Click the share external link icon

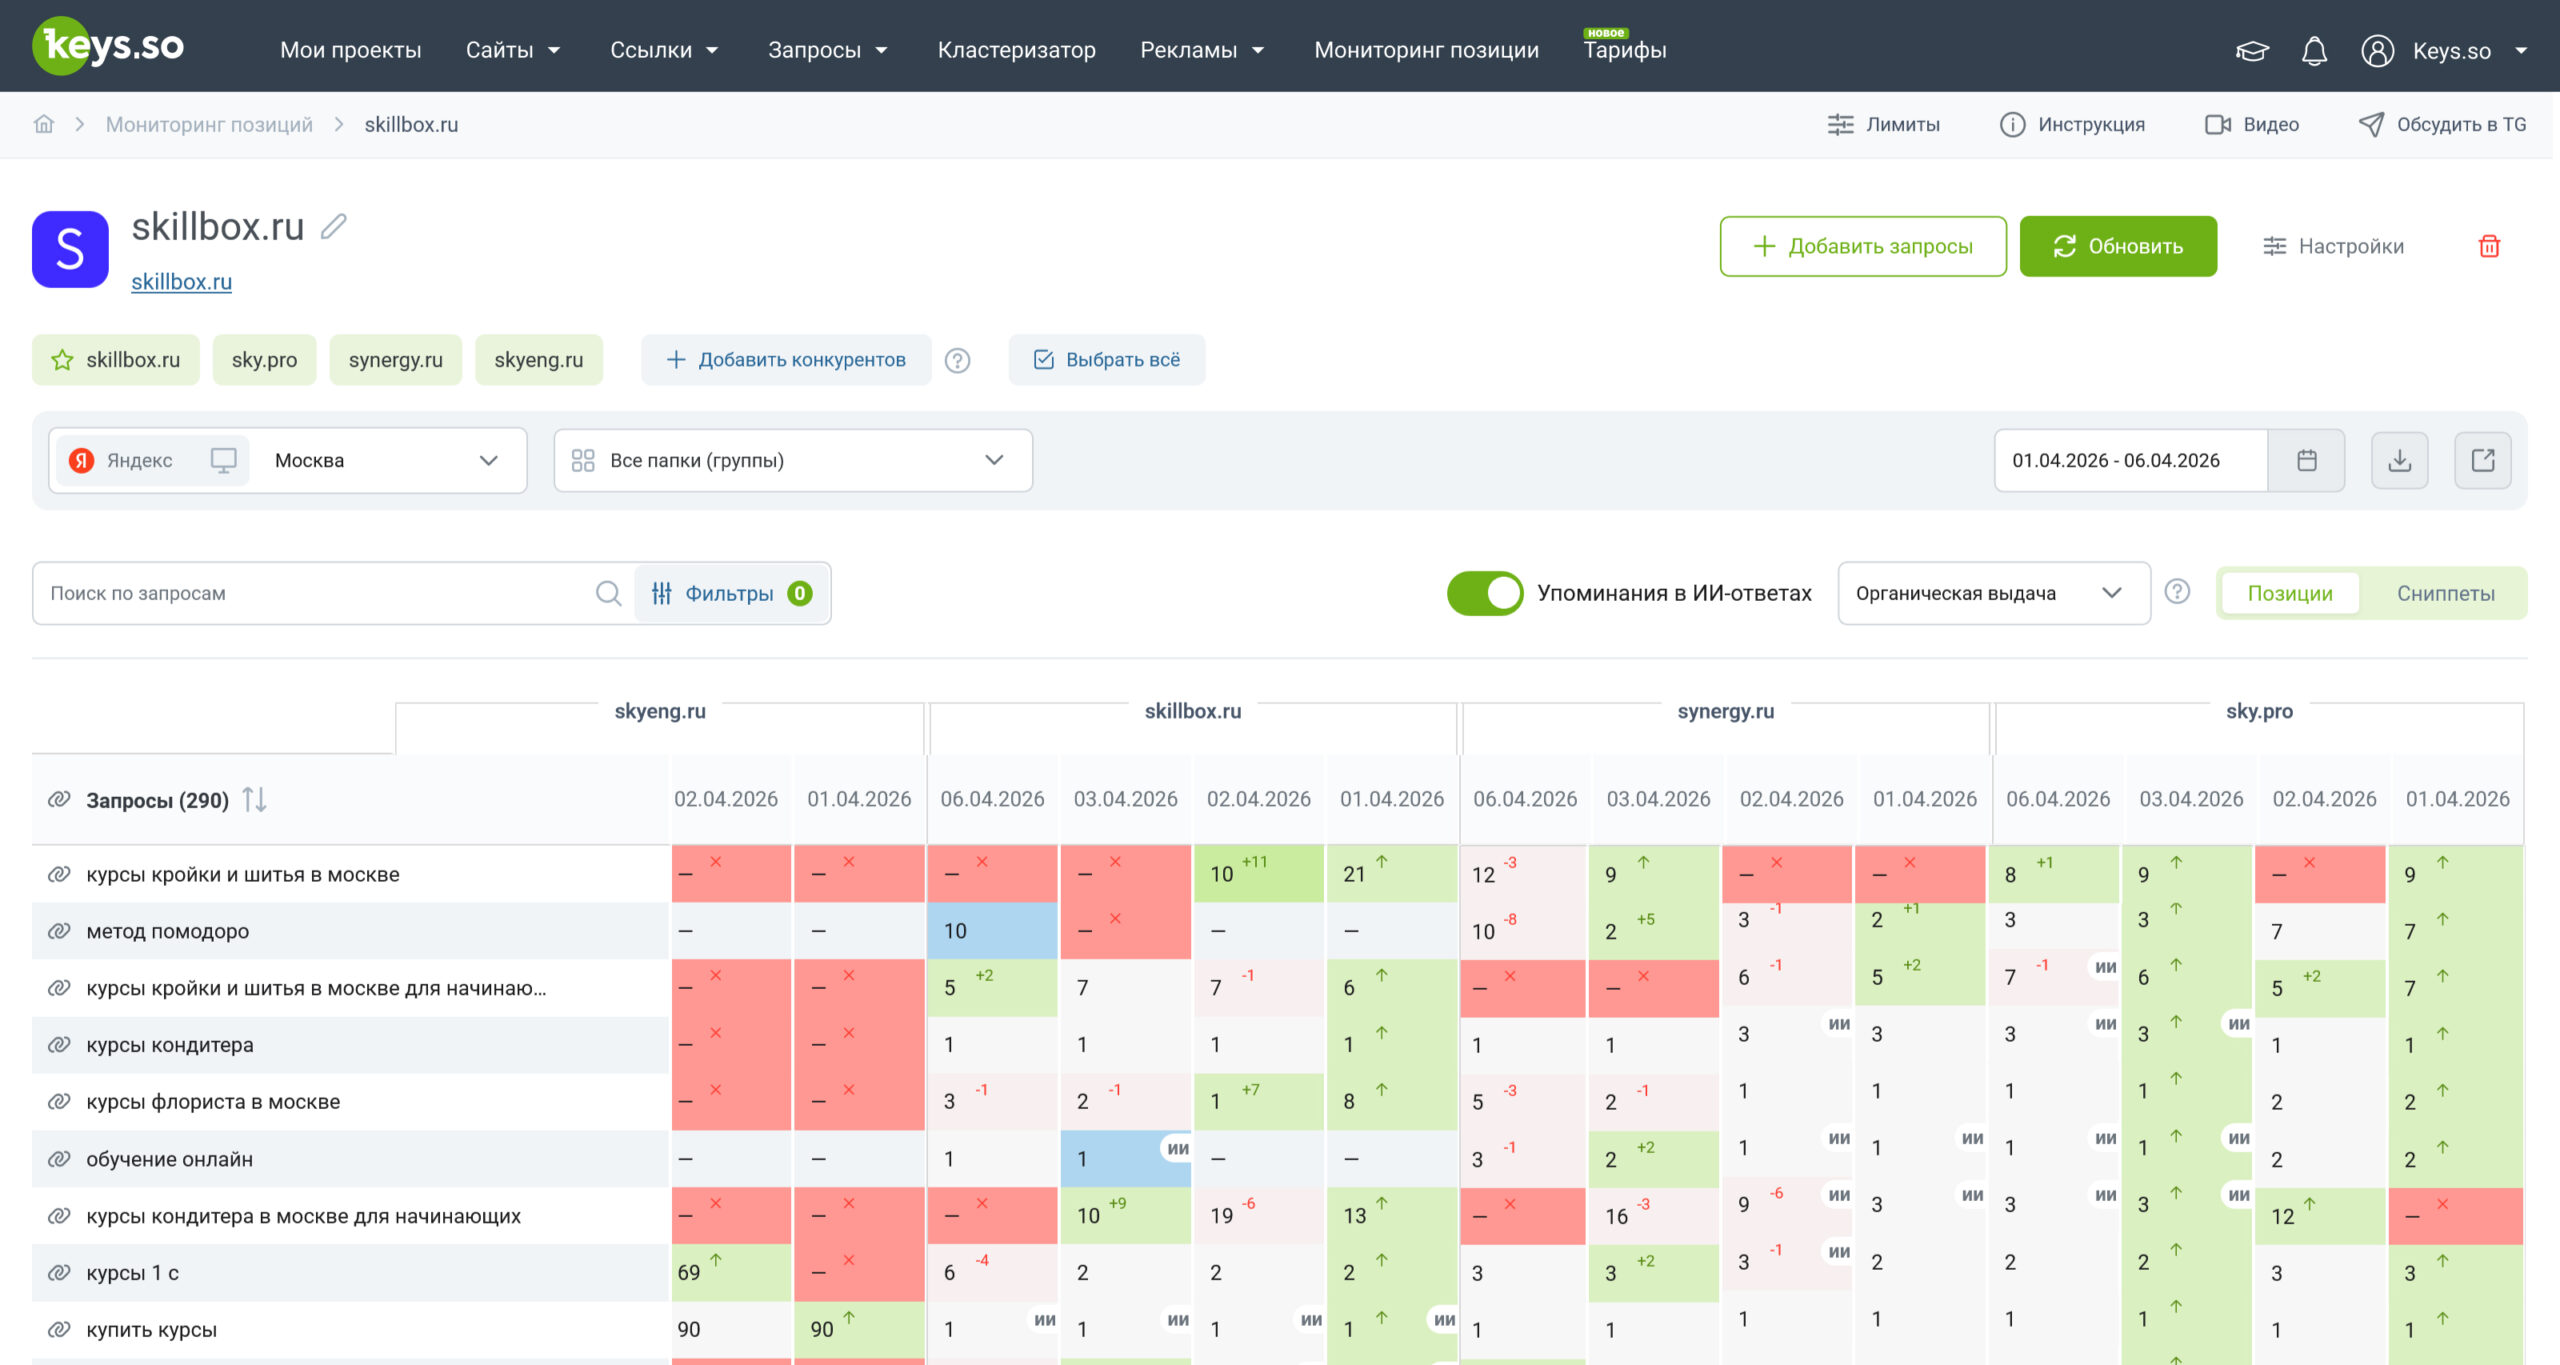(2483, 460)
